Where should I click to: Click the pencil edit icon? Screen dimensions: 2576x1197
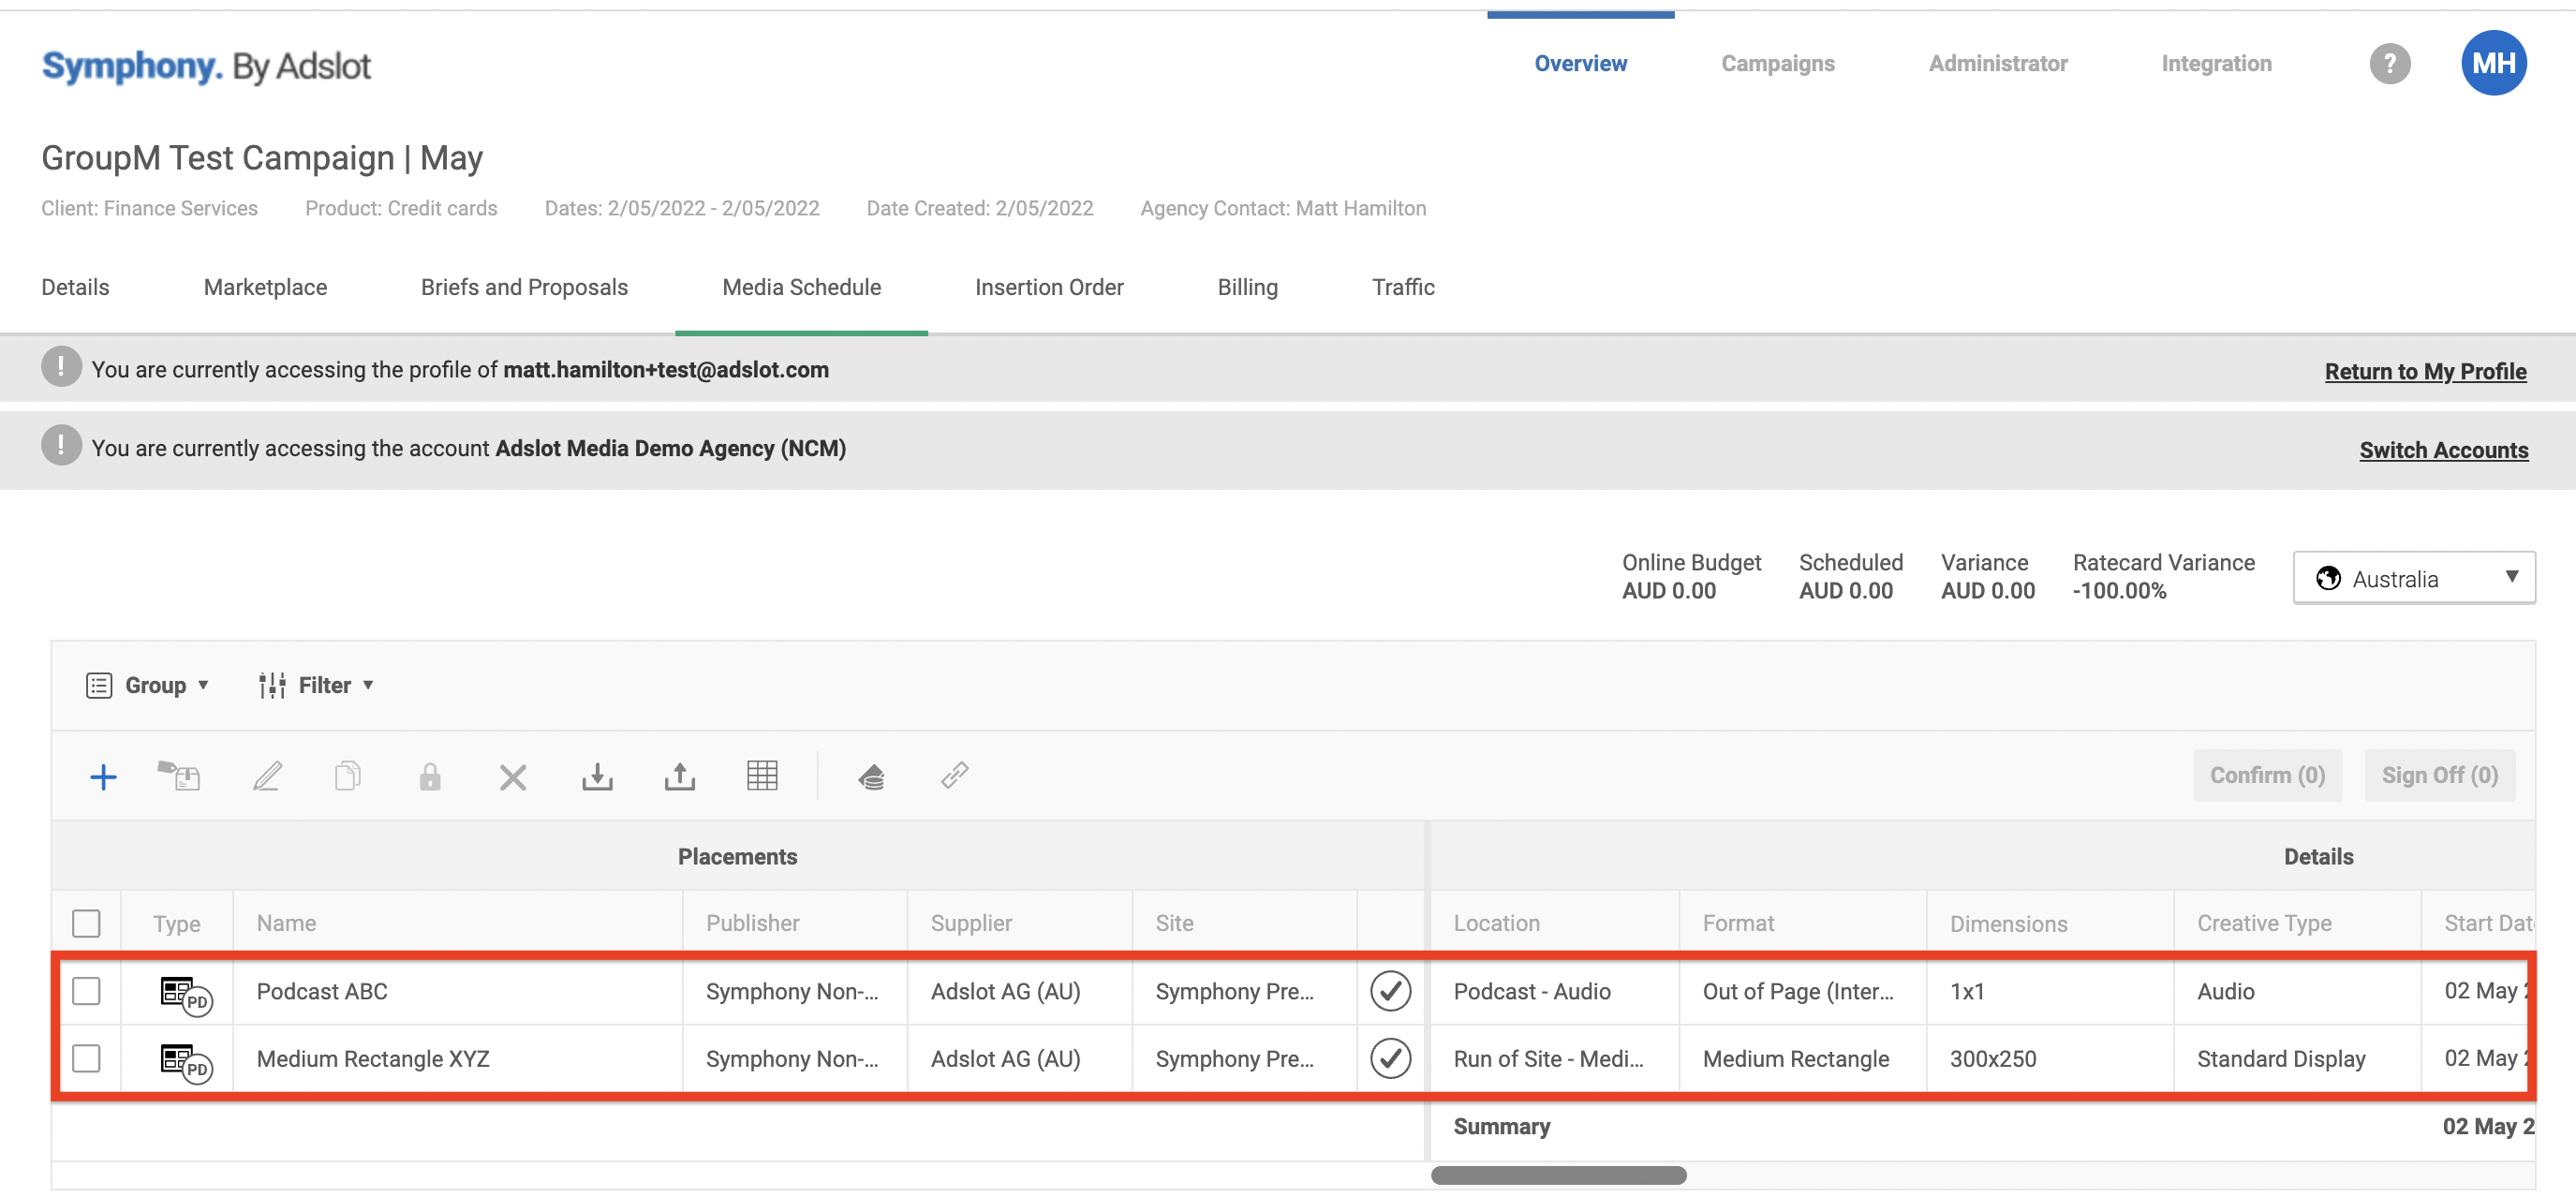[267, 776]
